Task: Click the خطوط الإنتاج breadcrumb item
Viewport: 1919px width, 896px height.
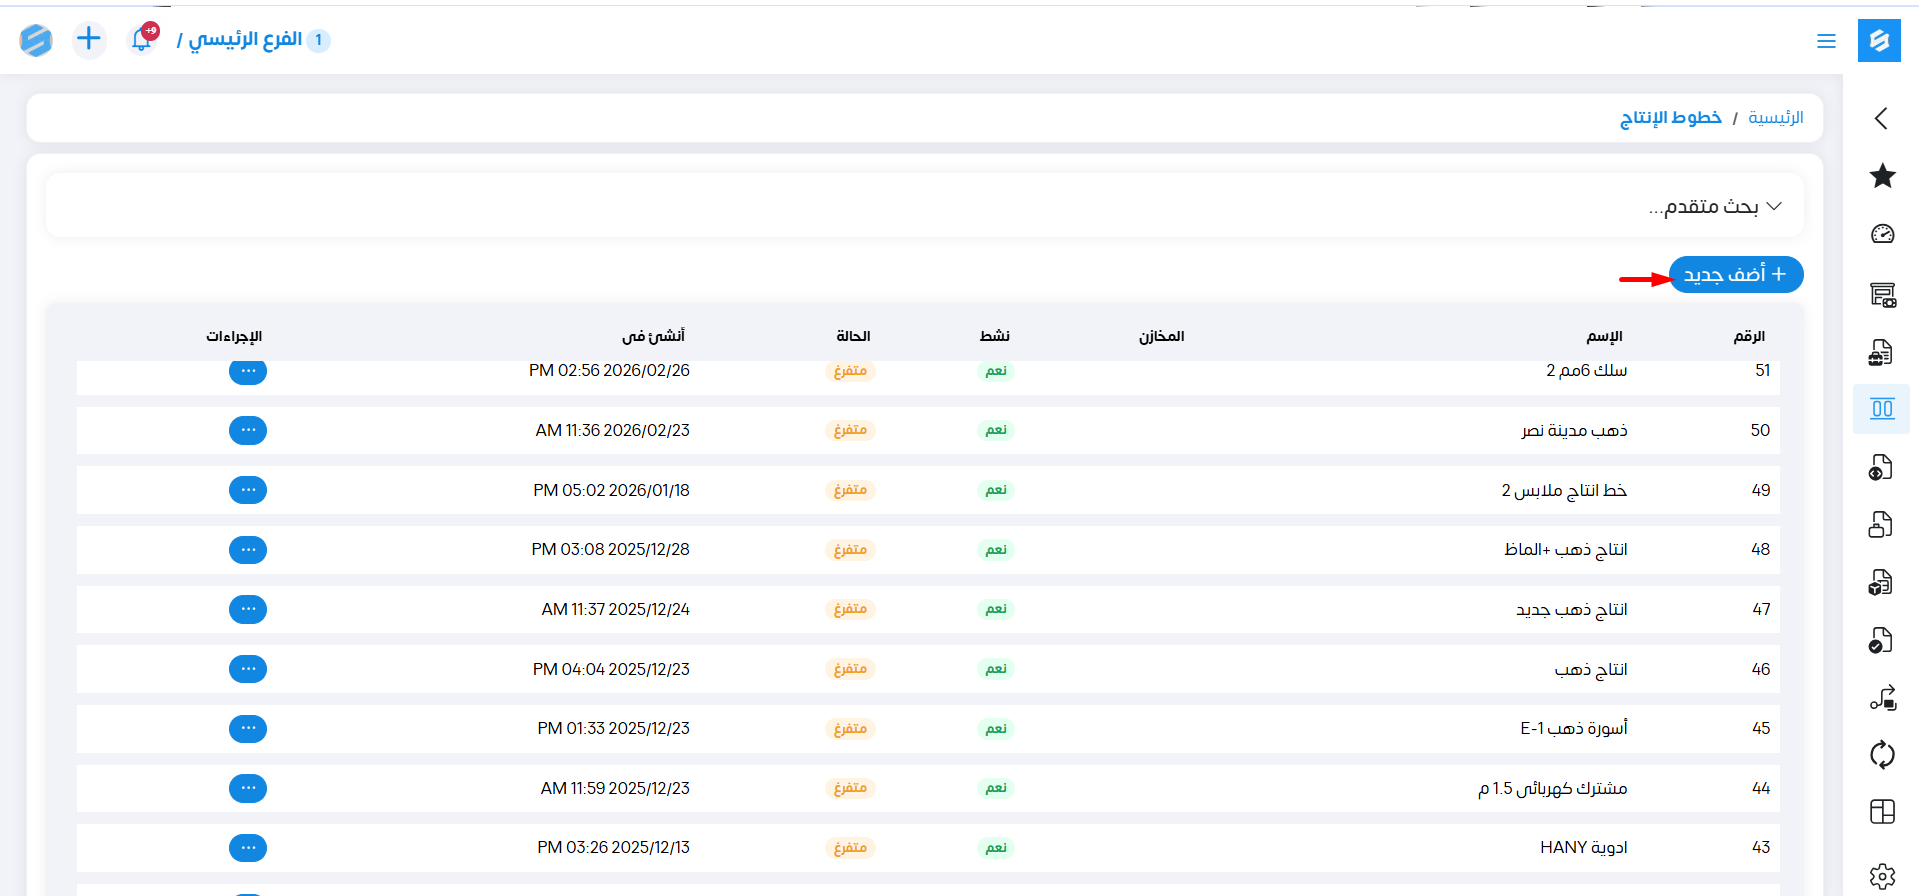Action: (1670, 118)
